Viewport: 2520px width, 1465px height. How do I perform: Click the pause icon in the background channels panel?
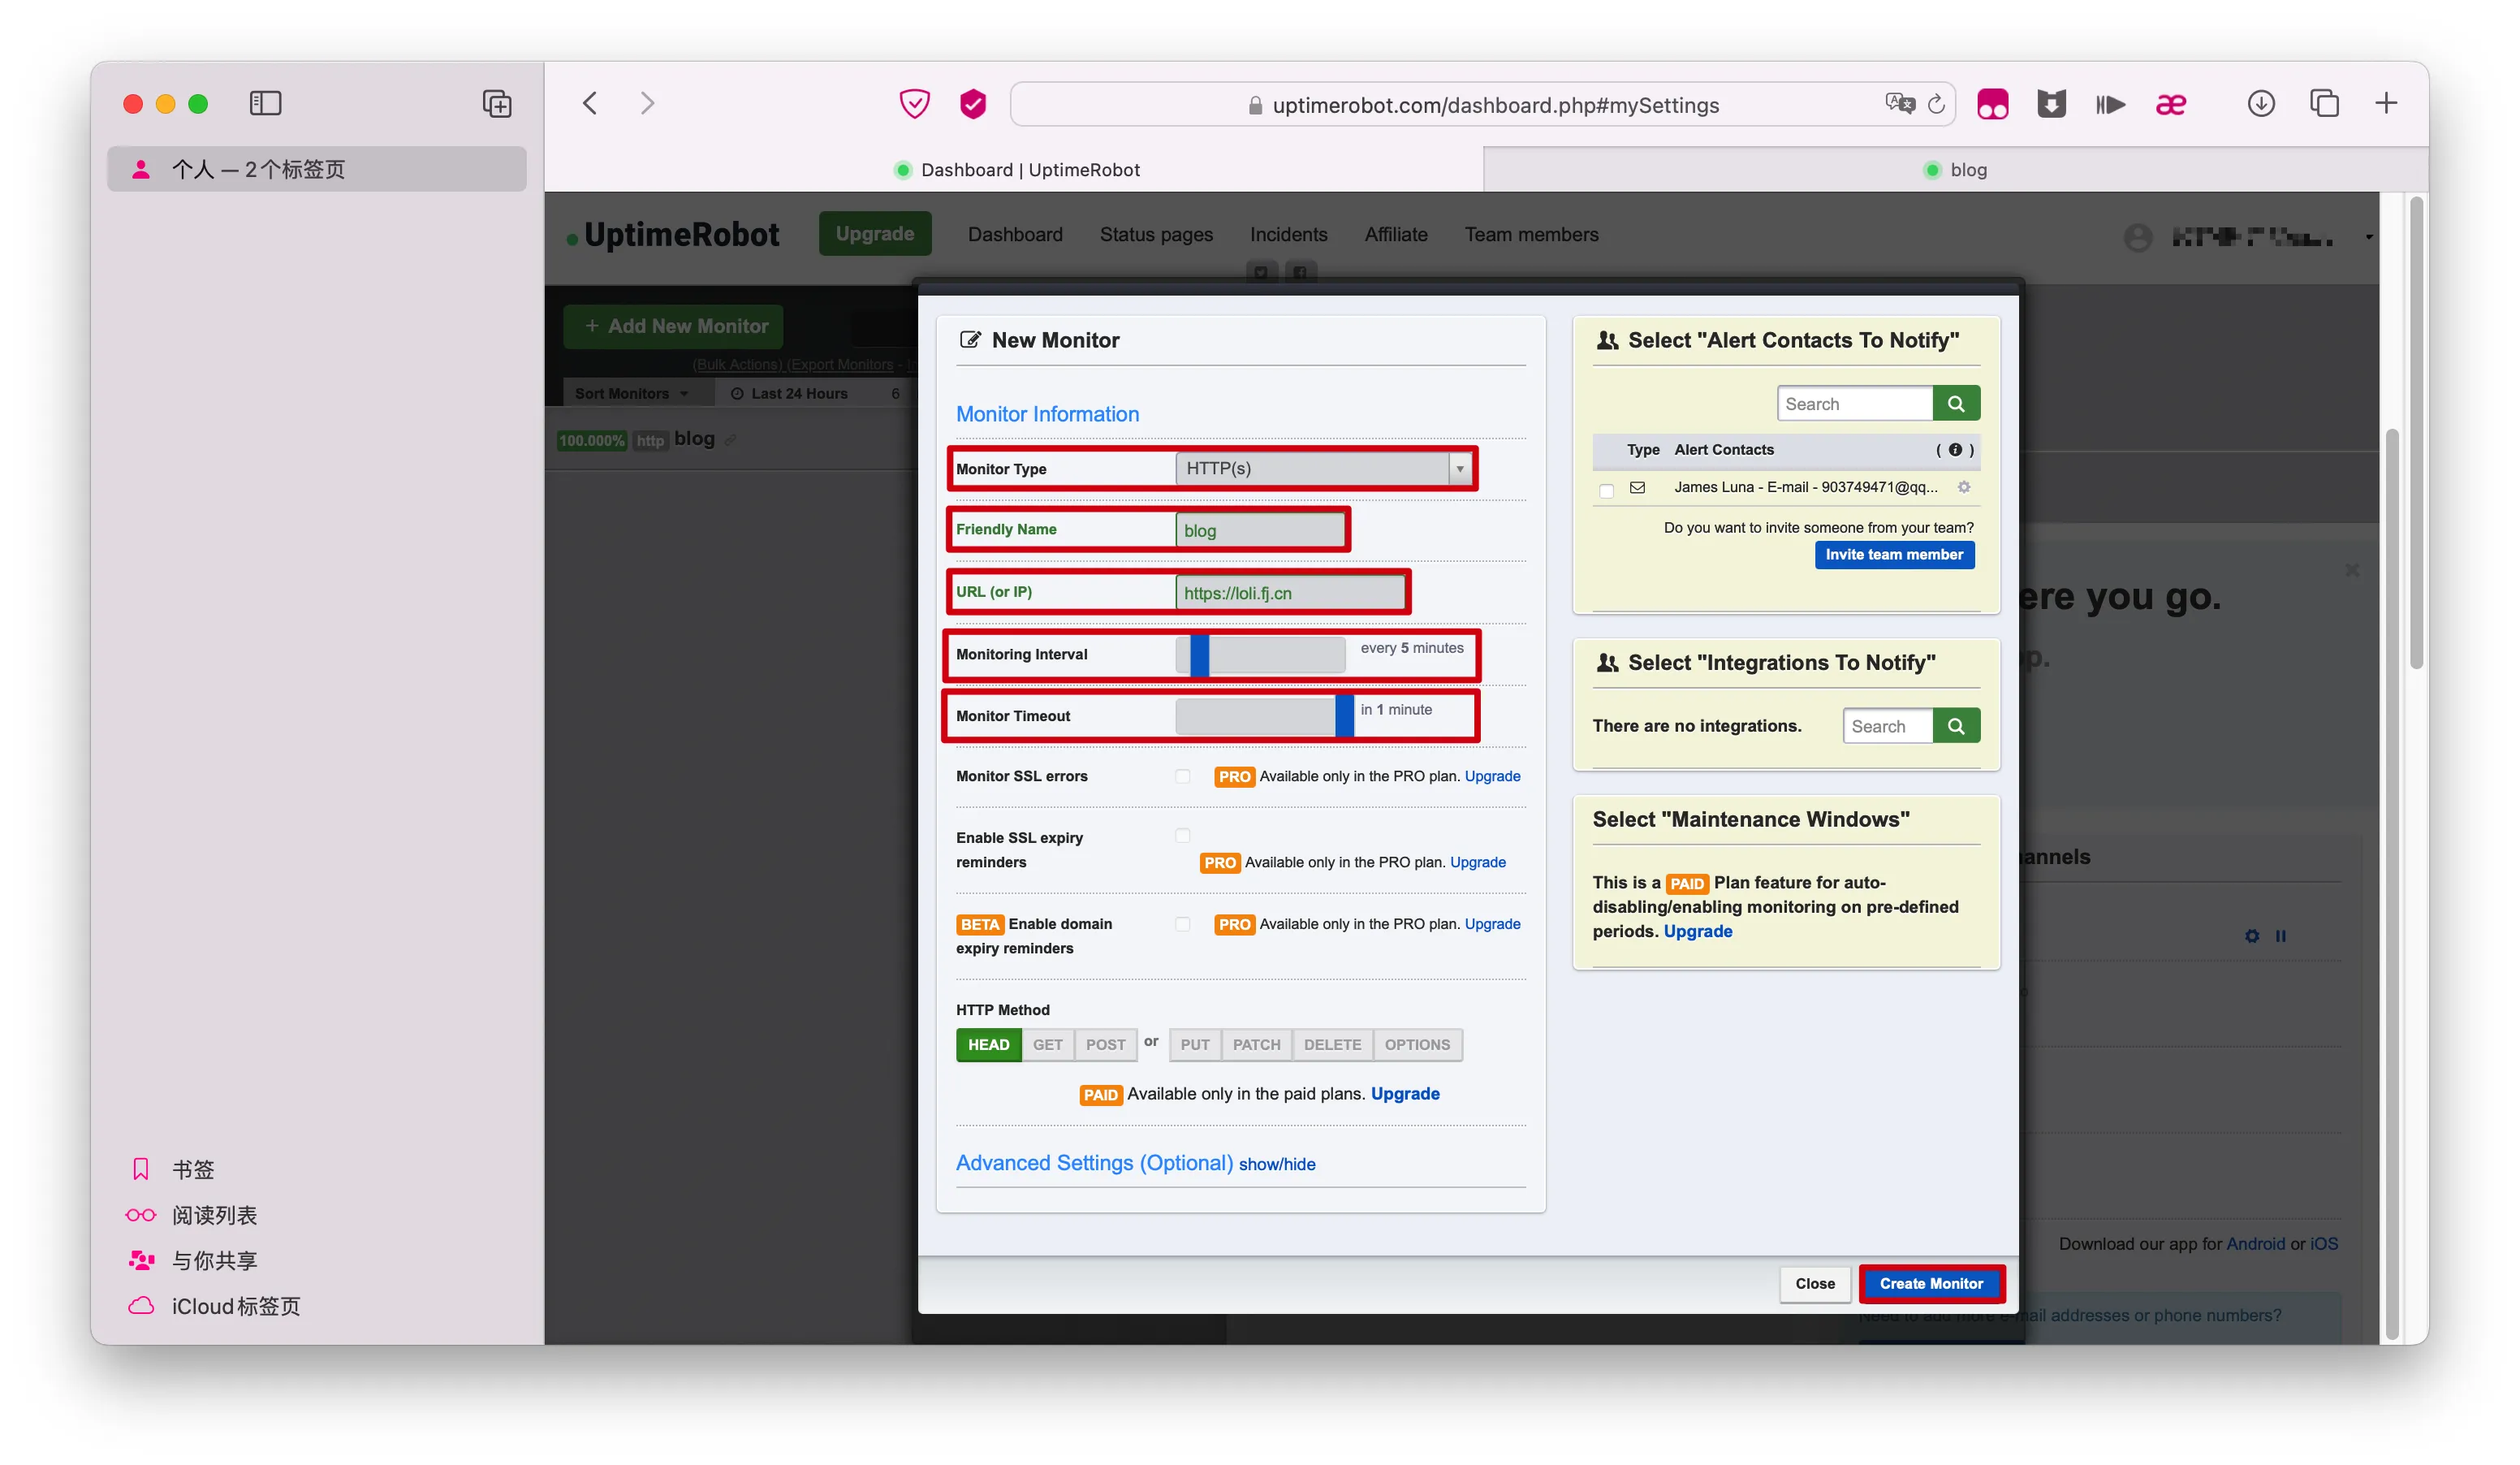click(x=2281, y=936)
